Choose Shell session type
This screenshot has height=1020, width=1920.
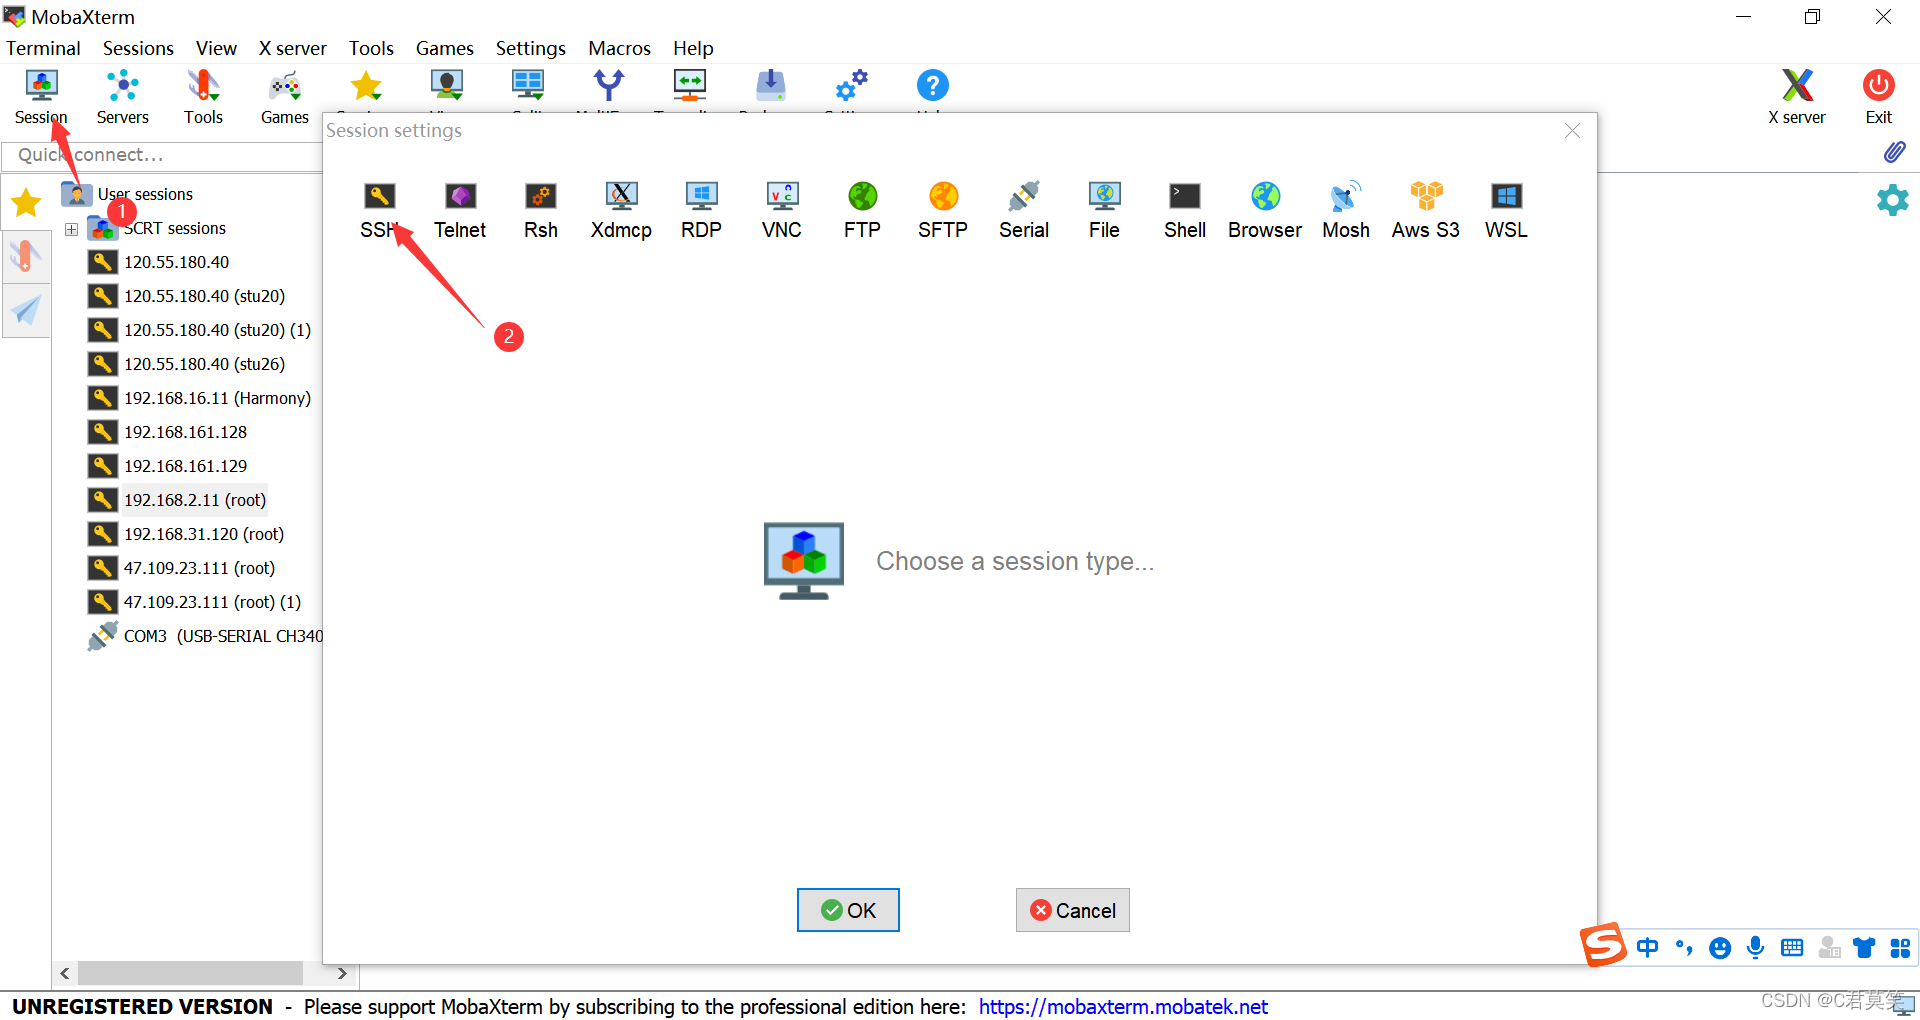point(1185,210)
